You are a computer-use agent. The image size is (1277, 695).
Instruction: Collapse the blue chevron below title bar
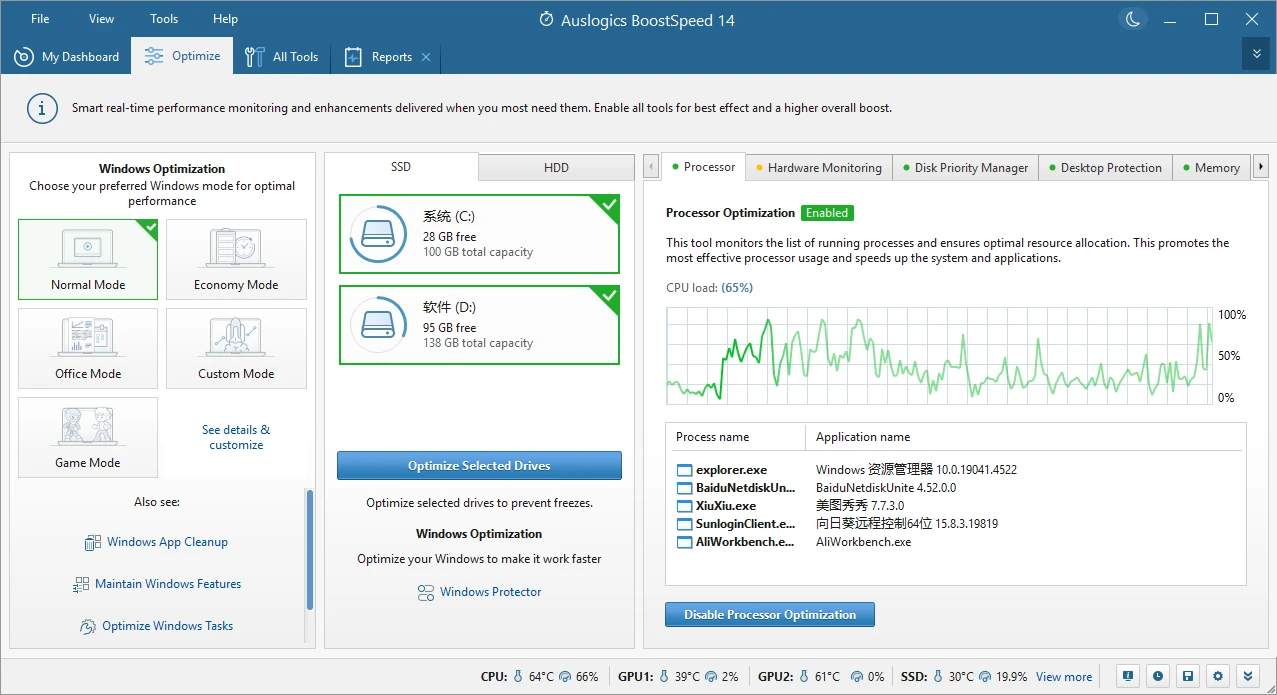1256,54
